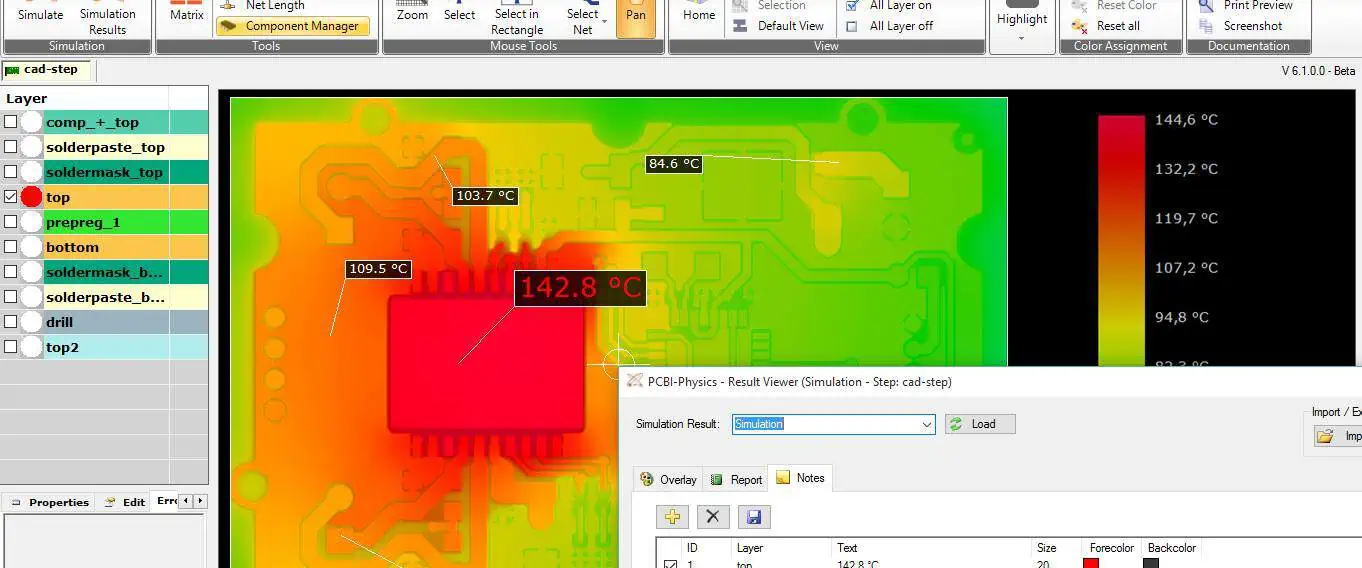Viewport: 1362px width, 568px height.
Task: Open the Report tab
Action: point(737,480)
